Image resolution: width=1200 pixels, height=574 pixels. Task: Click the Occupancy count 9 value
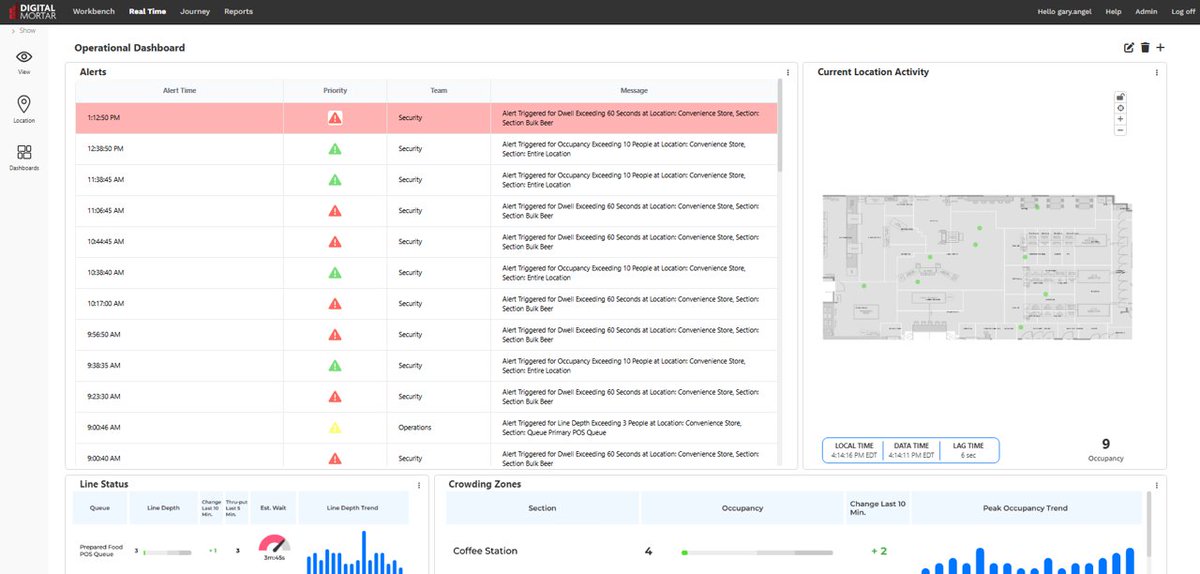[x=1106, y=444]
